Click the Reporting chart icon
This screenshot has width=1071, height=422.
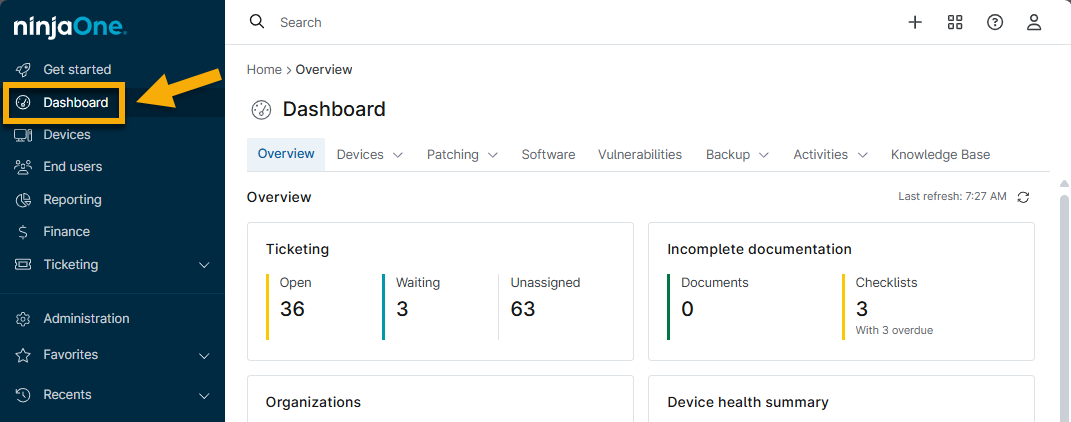tap(24, 200)
